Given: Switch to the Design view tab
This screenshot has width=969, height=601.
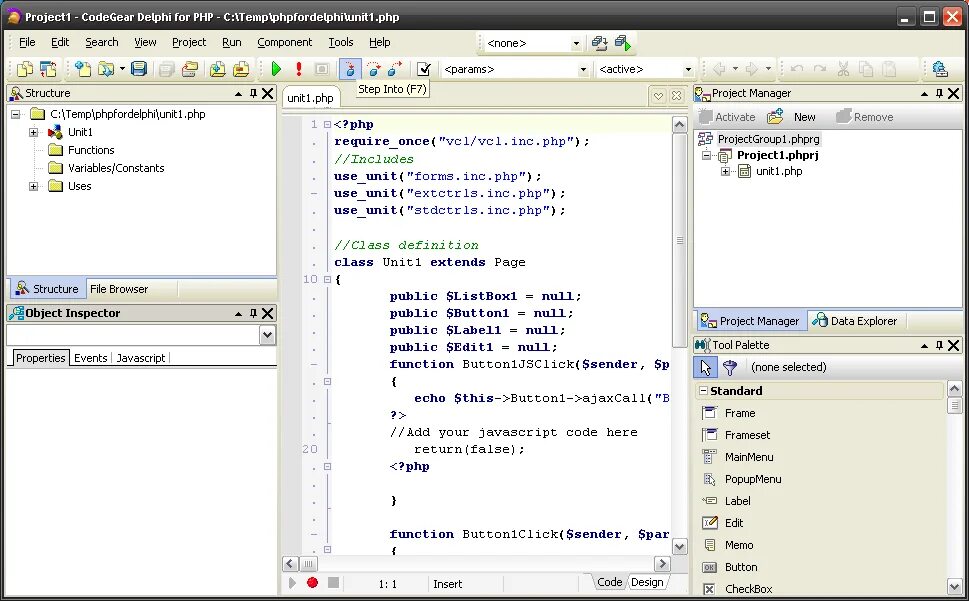Looking at the screenshot, I should [647, 582].
